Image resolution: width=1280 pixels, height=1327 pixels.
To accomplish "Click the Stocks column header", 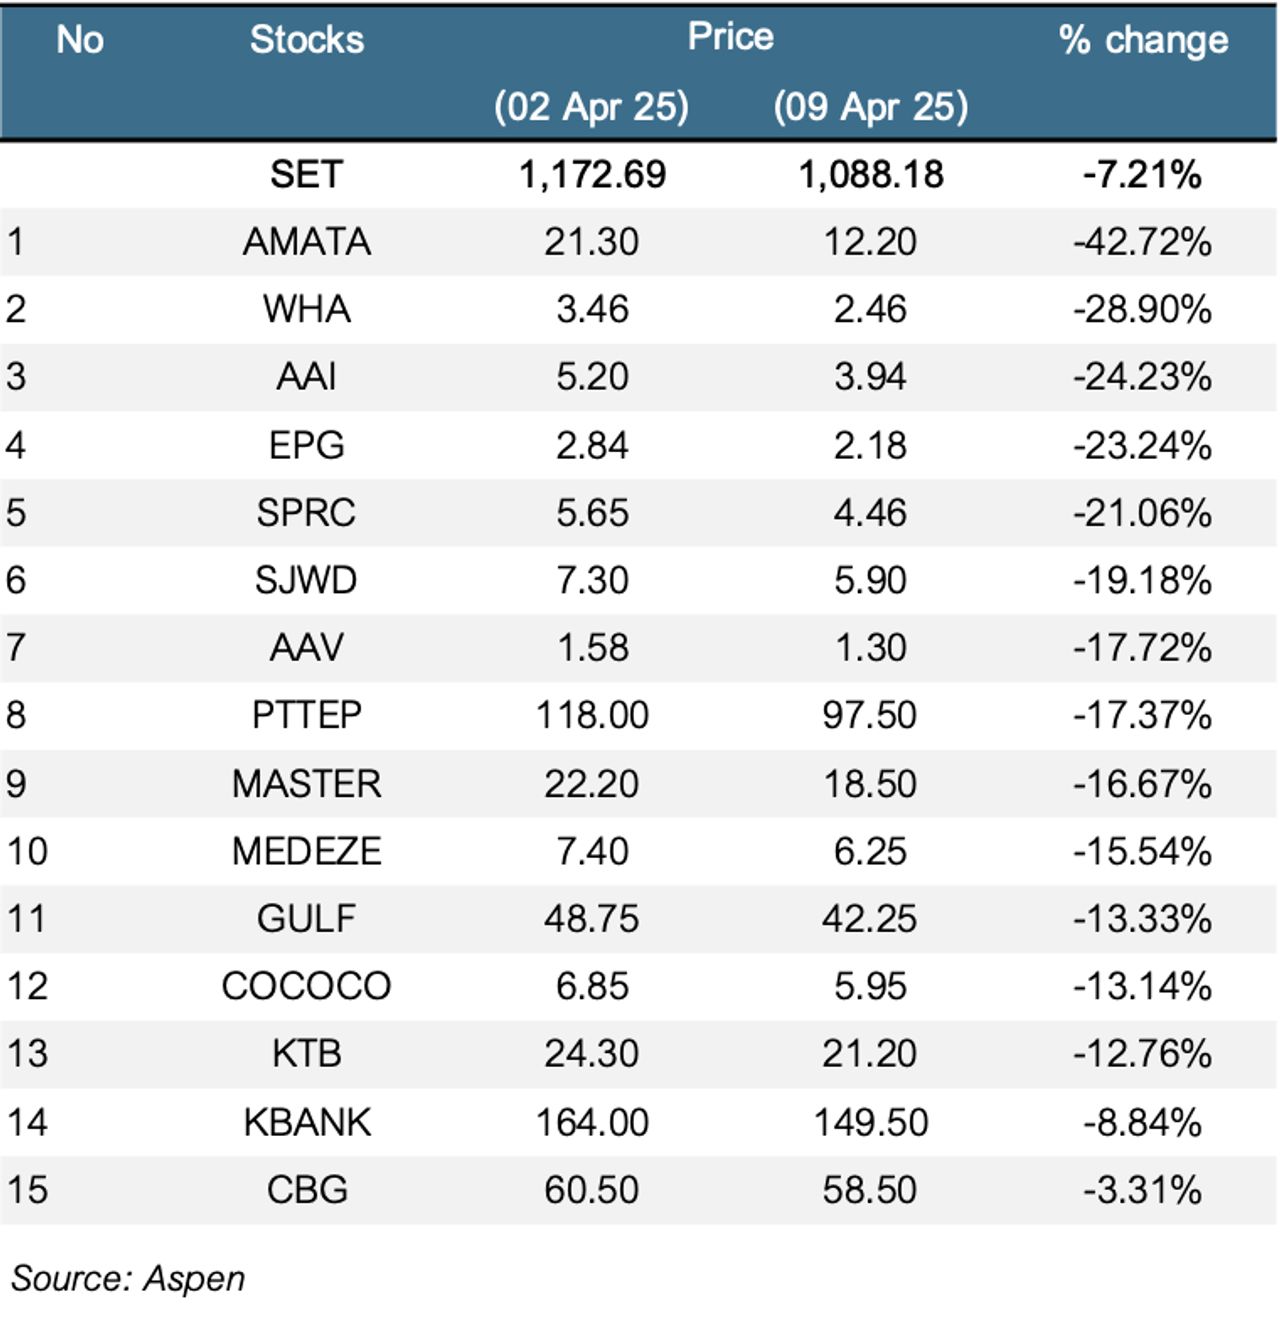I will pyautogui.click(x=306, y=40).
